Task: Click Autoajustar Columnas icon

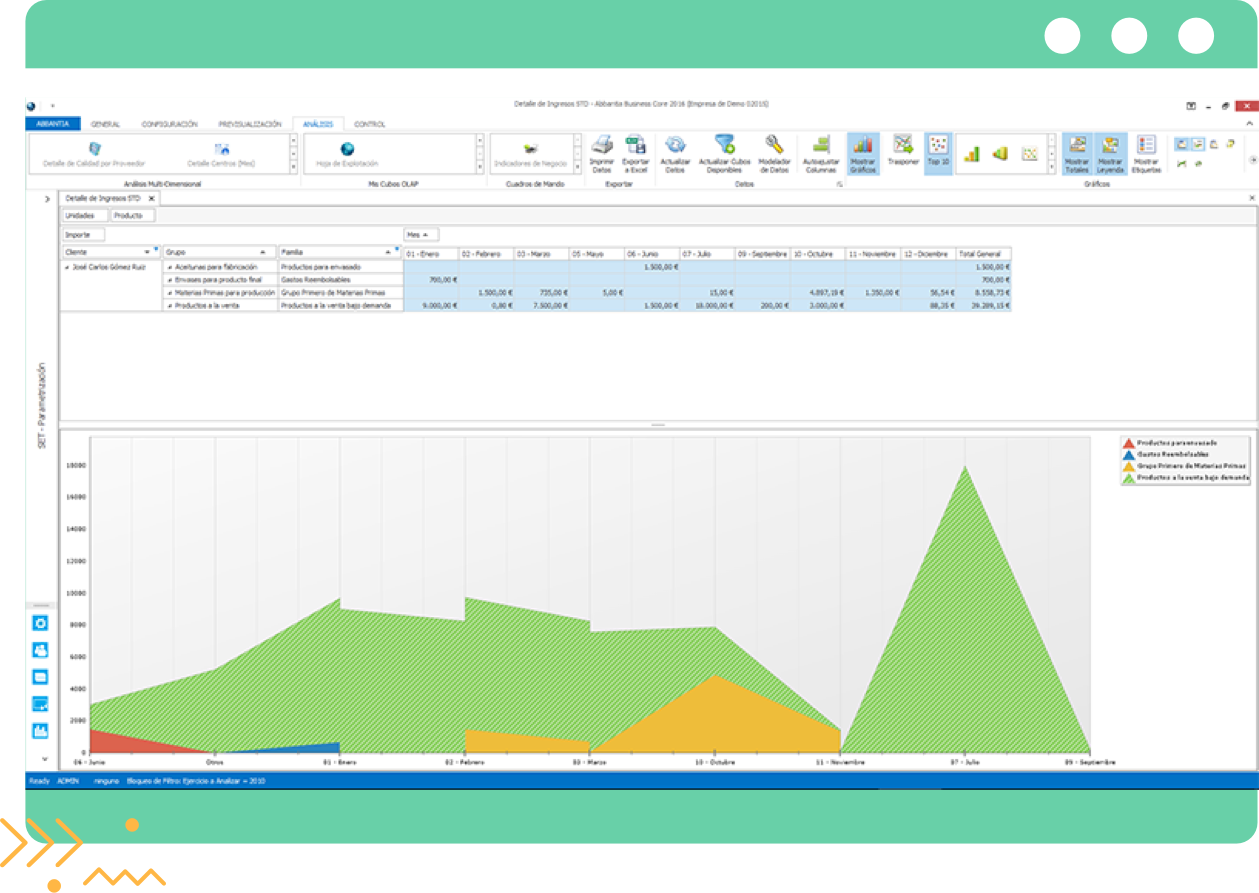Action: [x=820, y=147]
